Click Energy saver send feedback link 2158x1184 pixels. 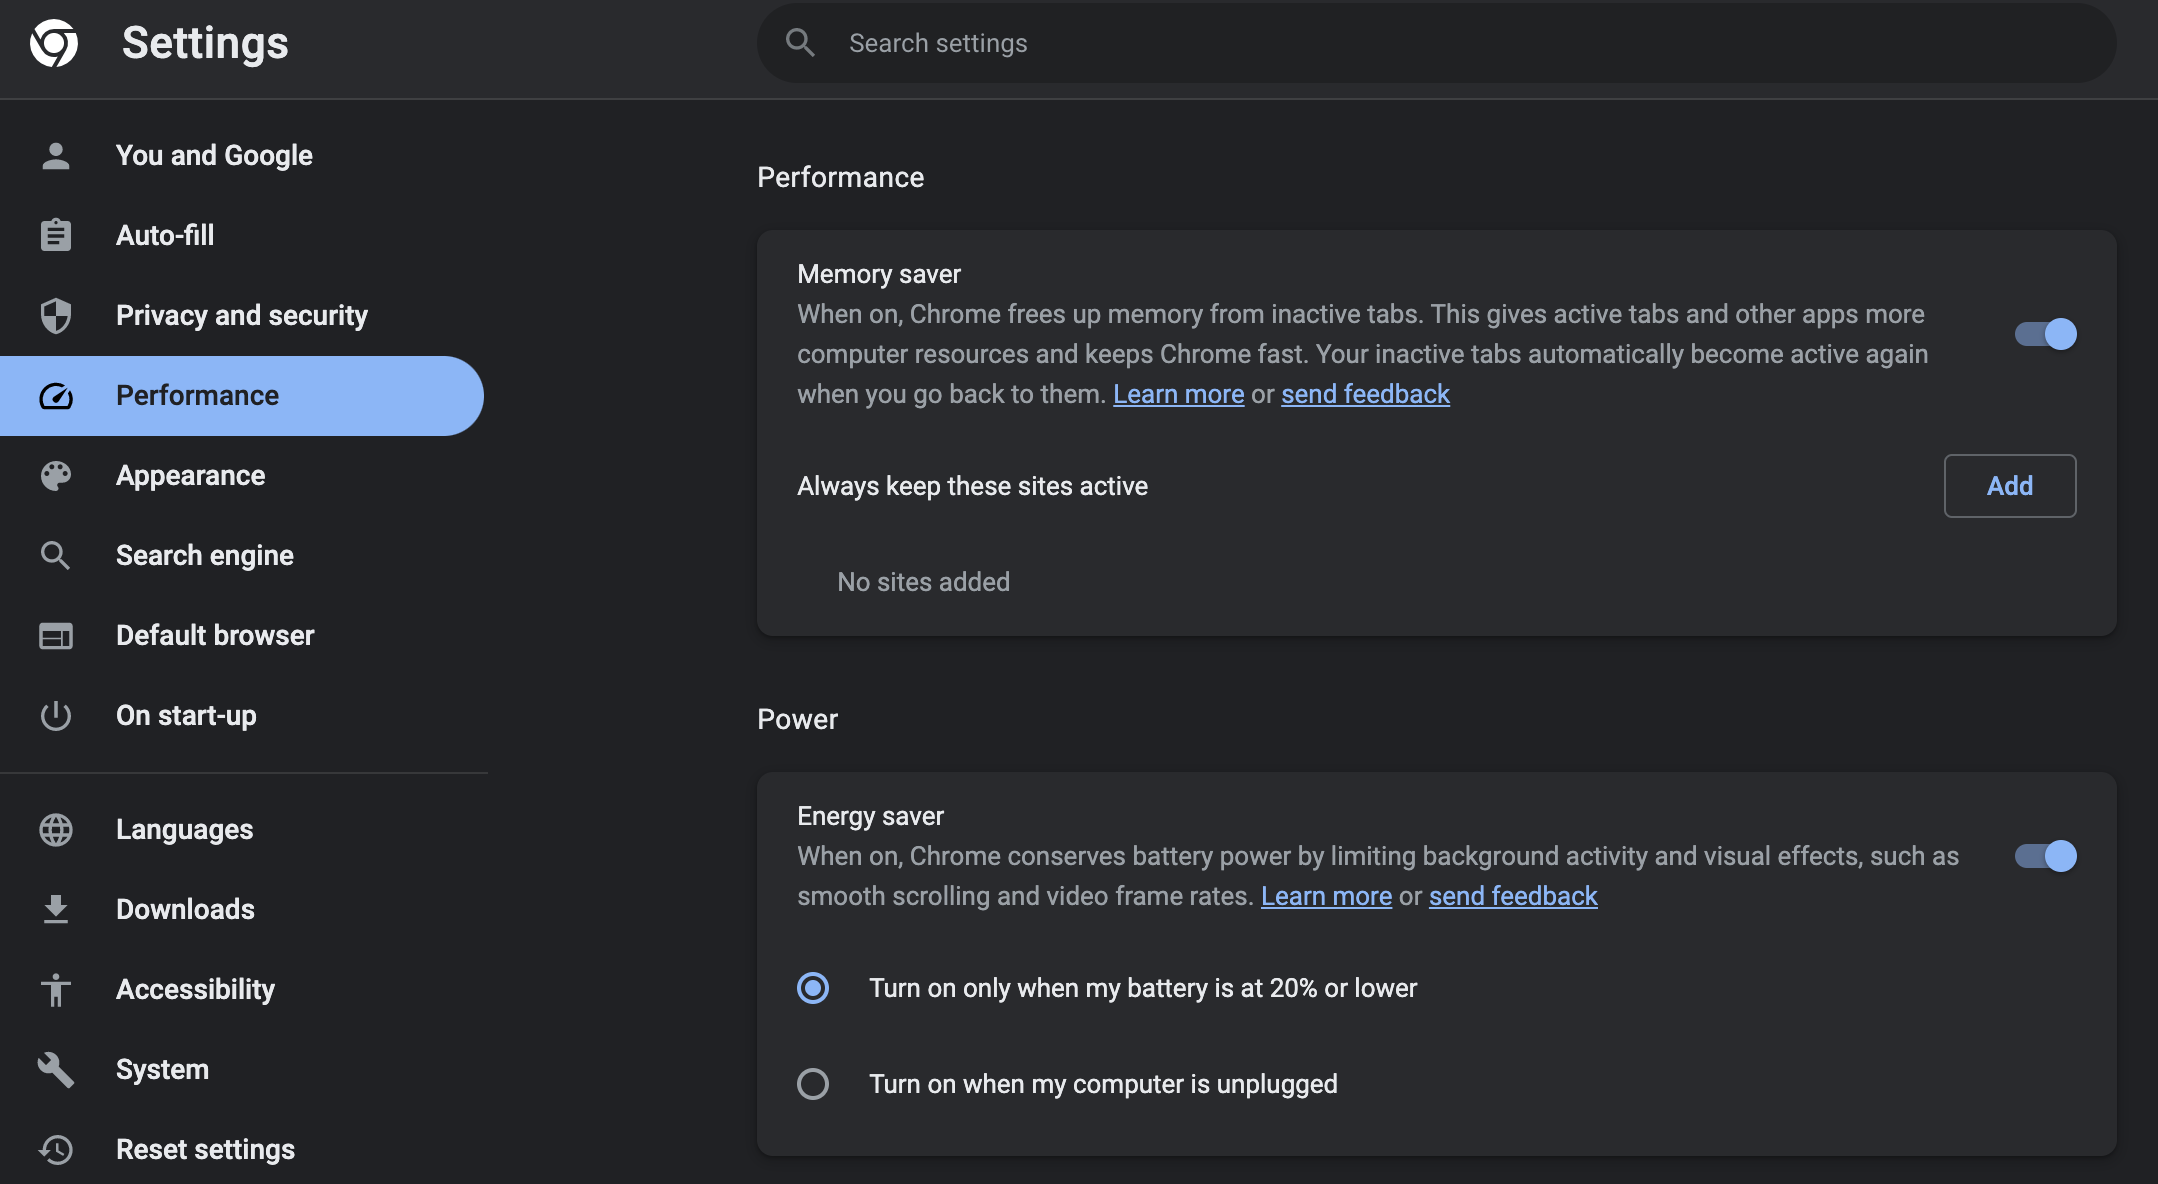pos(1513,896)
